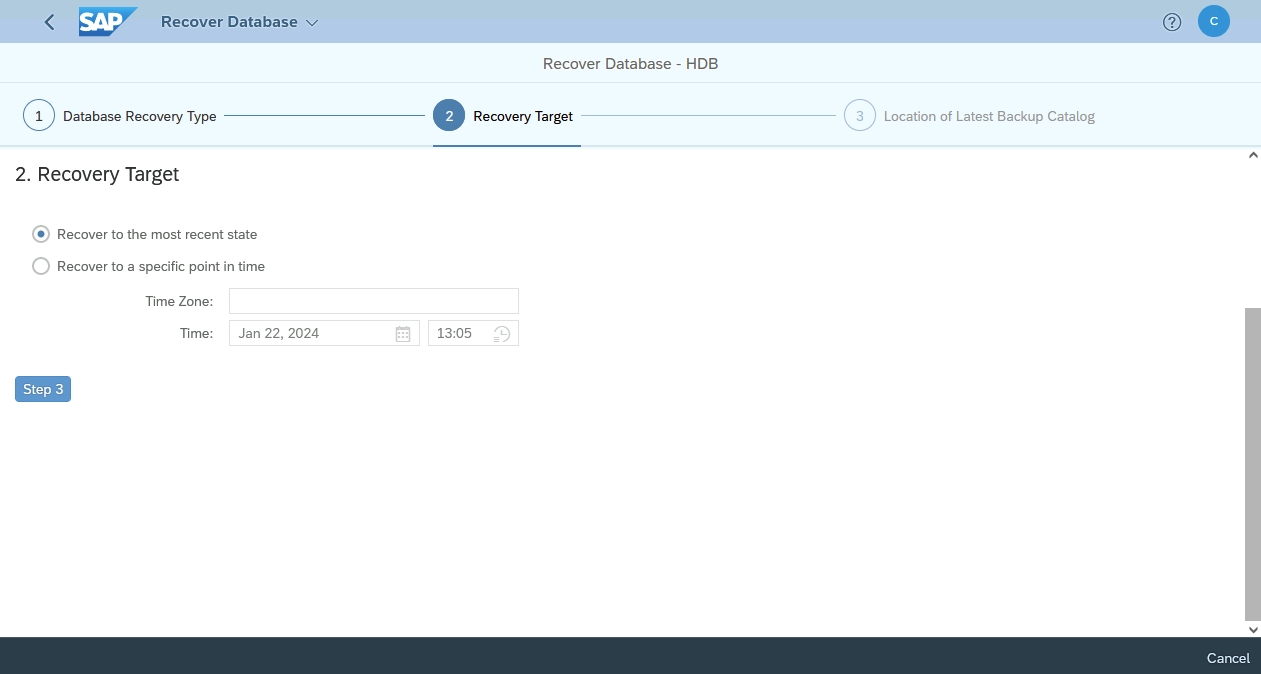Select Recover to the most recent state
The image size is (1261, 674).
[41, 234]
